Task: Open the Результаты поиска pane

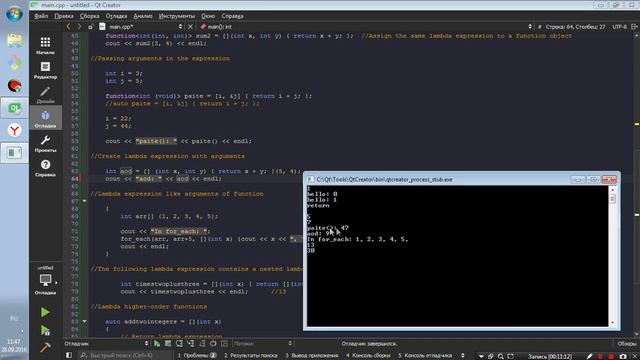Action: pyautogui.click(x=251, y=356)
